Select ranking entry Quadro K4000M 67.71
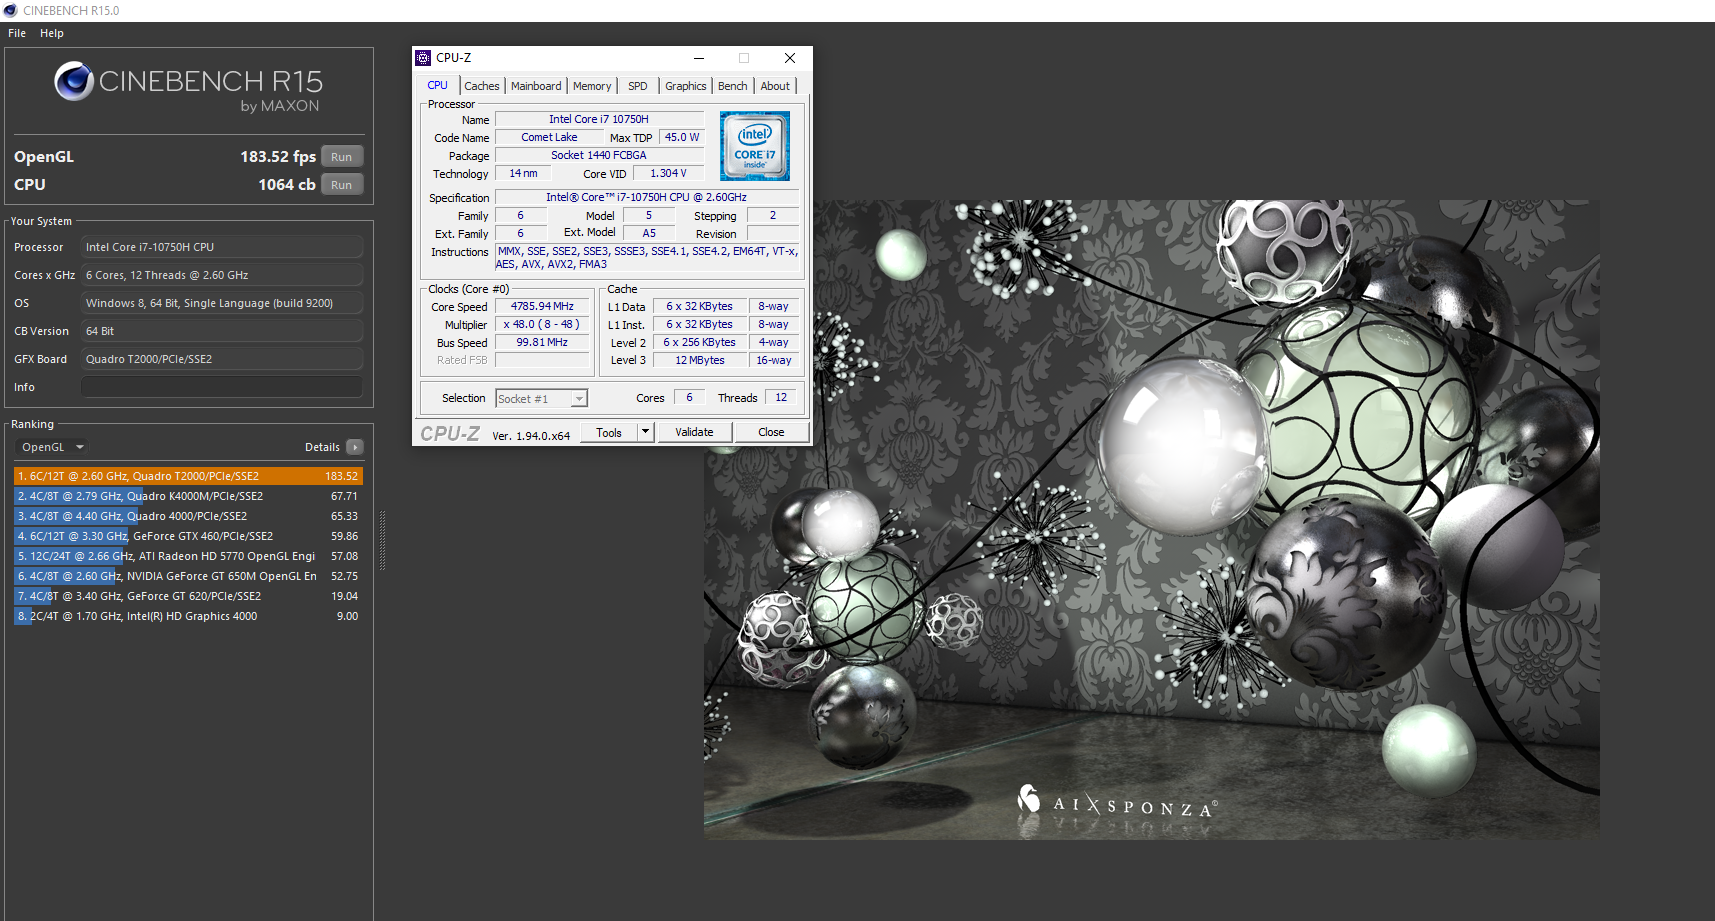This screenshot has width=1715, height=921. [x=188, y=496]
